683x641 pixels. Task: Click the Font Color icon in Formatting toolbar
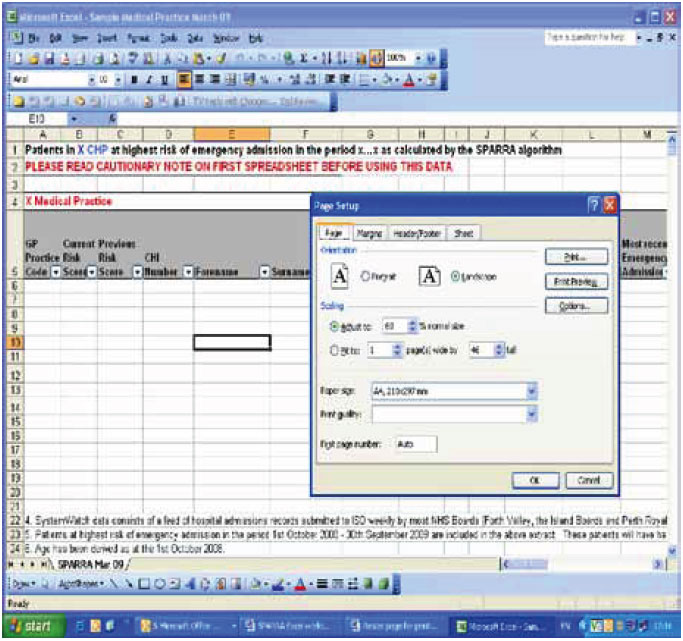[x=409, y=80]
